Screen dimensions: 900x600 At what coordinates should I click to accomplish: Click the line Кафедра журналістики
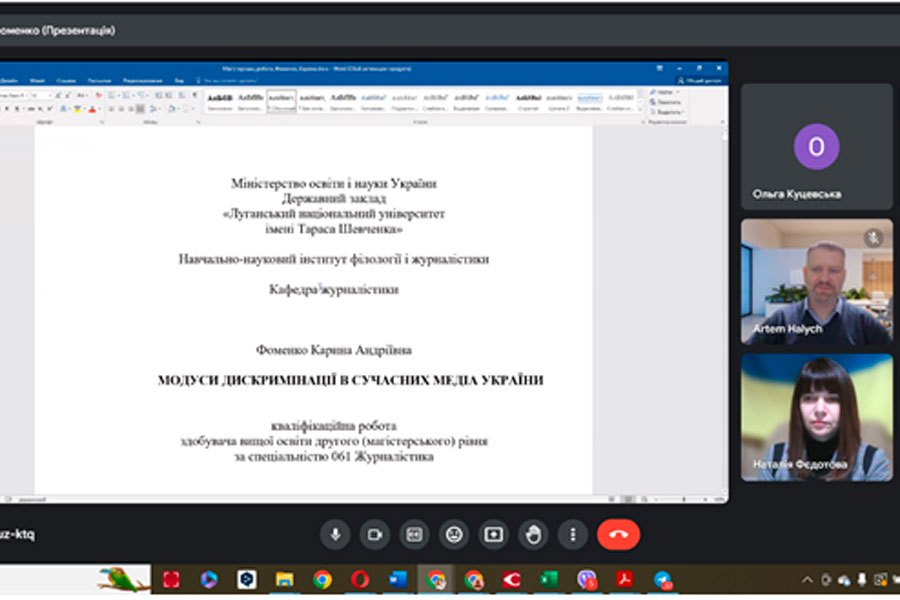point(333,289)
